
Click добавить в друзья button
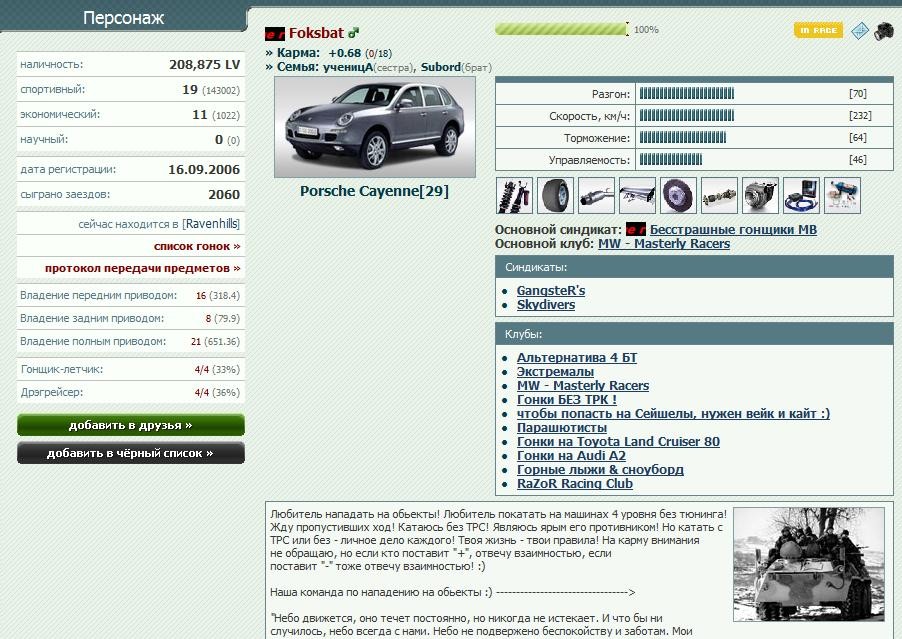[x=131, y=425]
